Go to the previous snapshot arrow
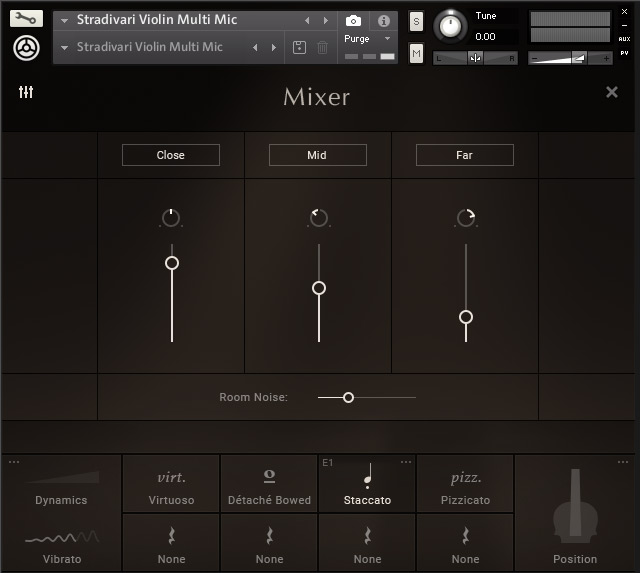 [x=255, y=47]
